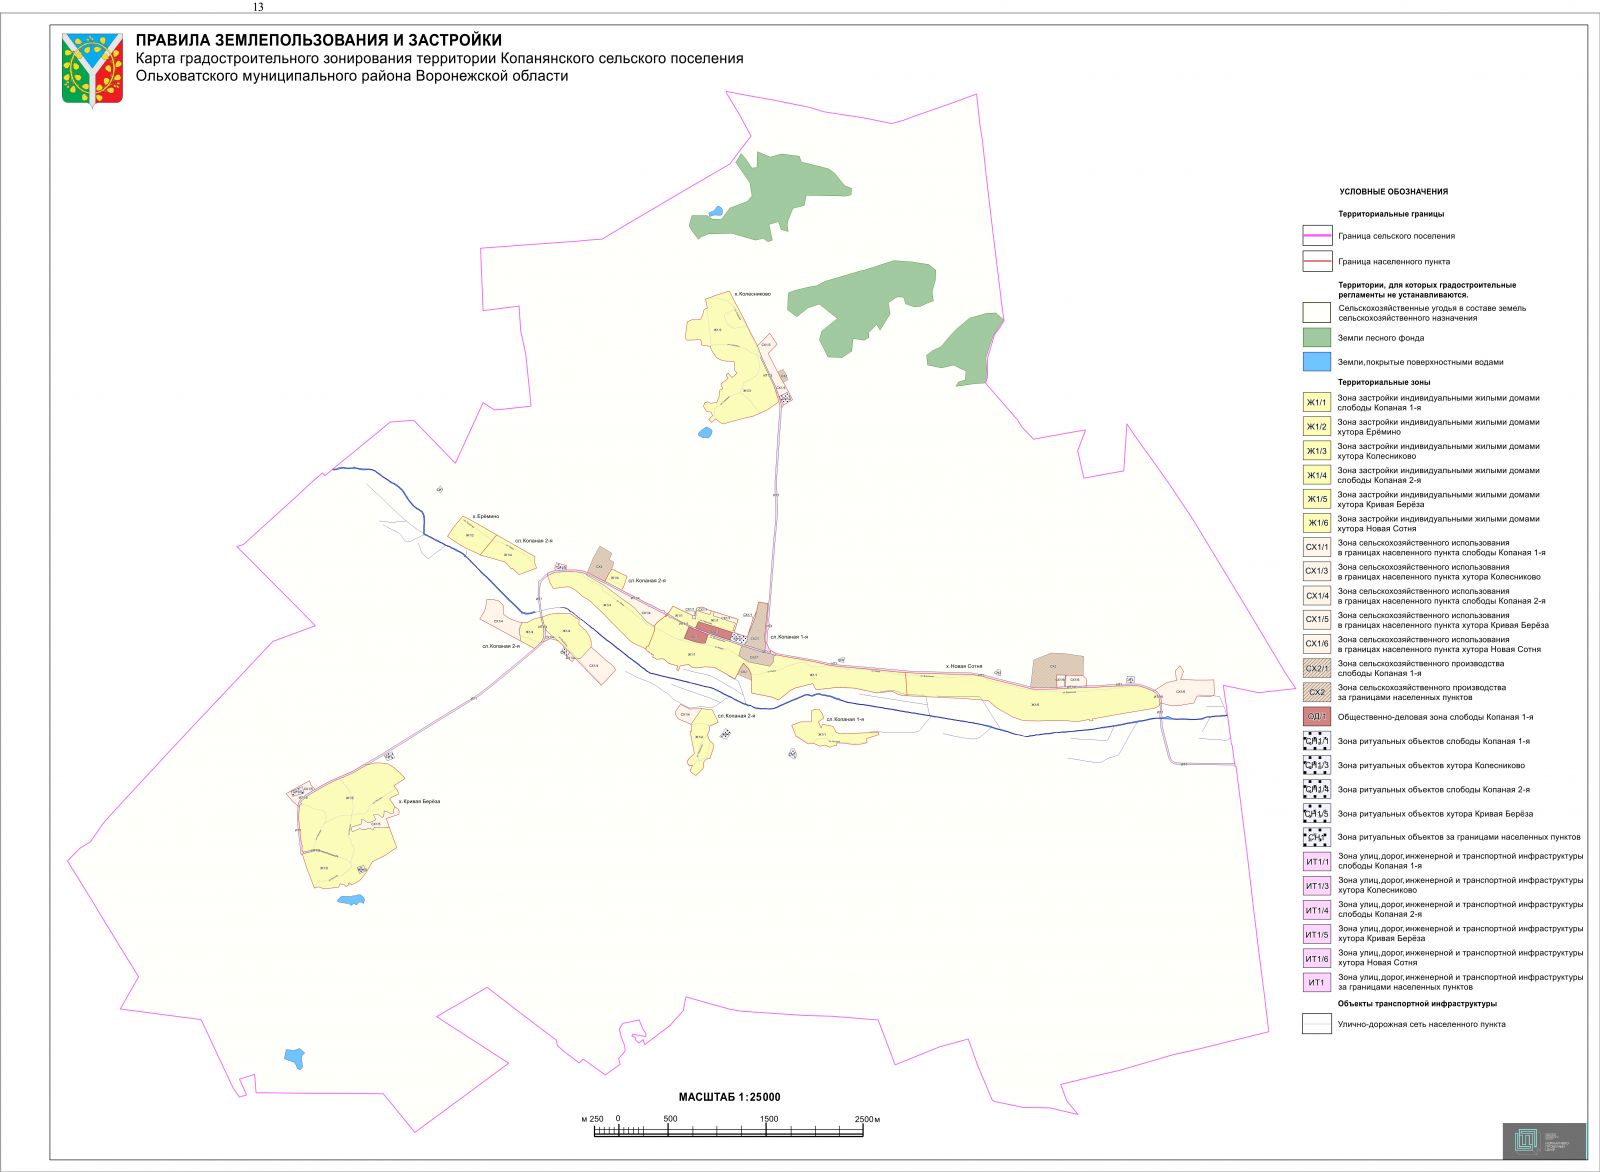Click the 'х. Ерёмино' map label
The width and height of the screenshot is (1600, 1172).
coord(486,516)
